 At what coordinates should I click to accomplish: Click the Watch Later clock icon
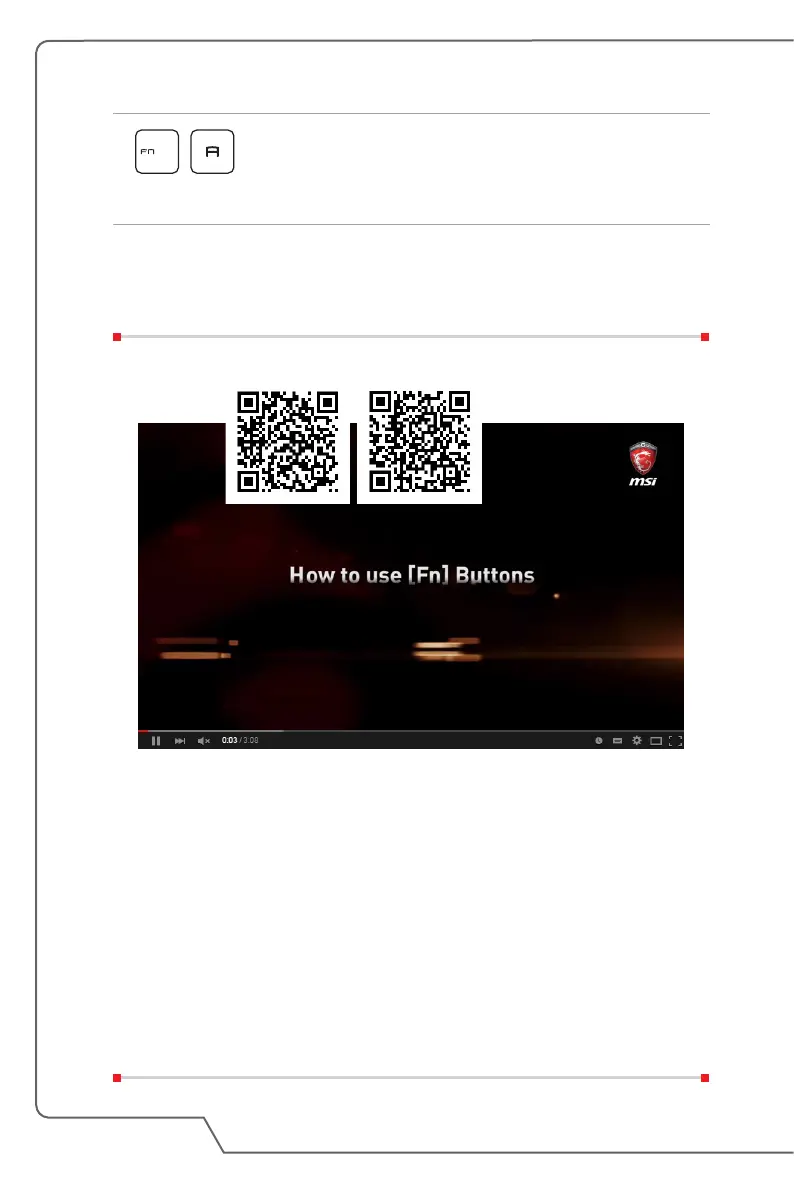pos(599,741)
